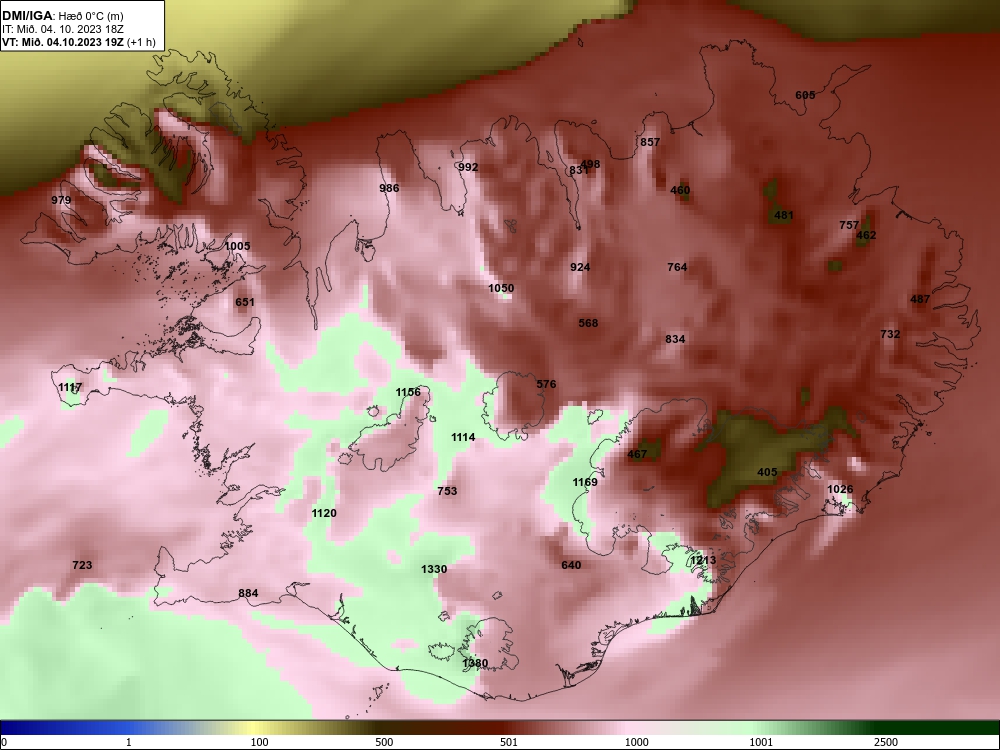Click the 1117 value on the western peninsula
The height and width of the screenshot is (750, 1000).
point(70,388)
